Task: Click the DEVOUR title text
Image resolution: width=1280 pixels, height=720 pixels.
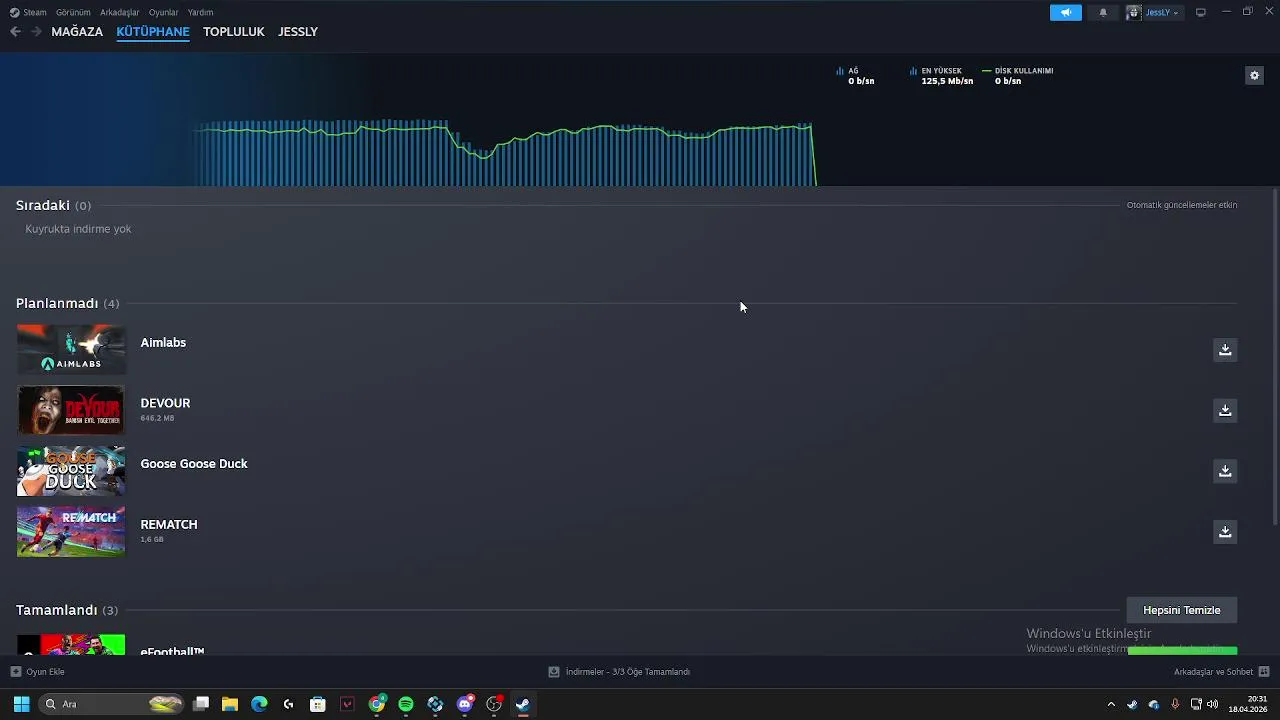Action: 165,403
